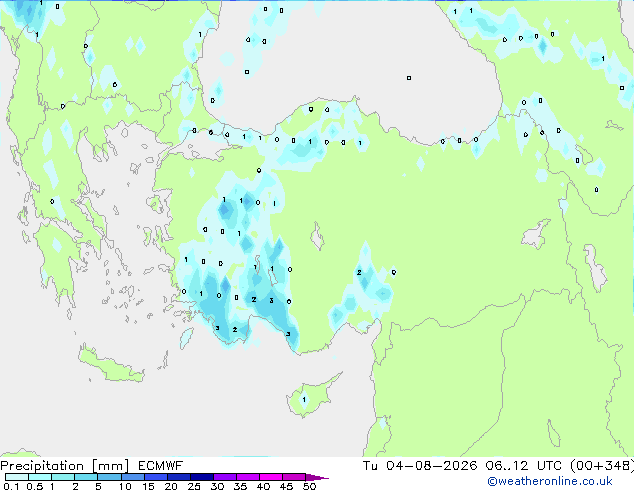The height and width of the screenshot is (490, 634).
Task: Click the purple arrow above 50 mm
Action: click(317, 477)
